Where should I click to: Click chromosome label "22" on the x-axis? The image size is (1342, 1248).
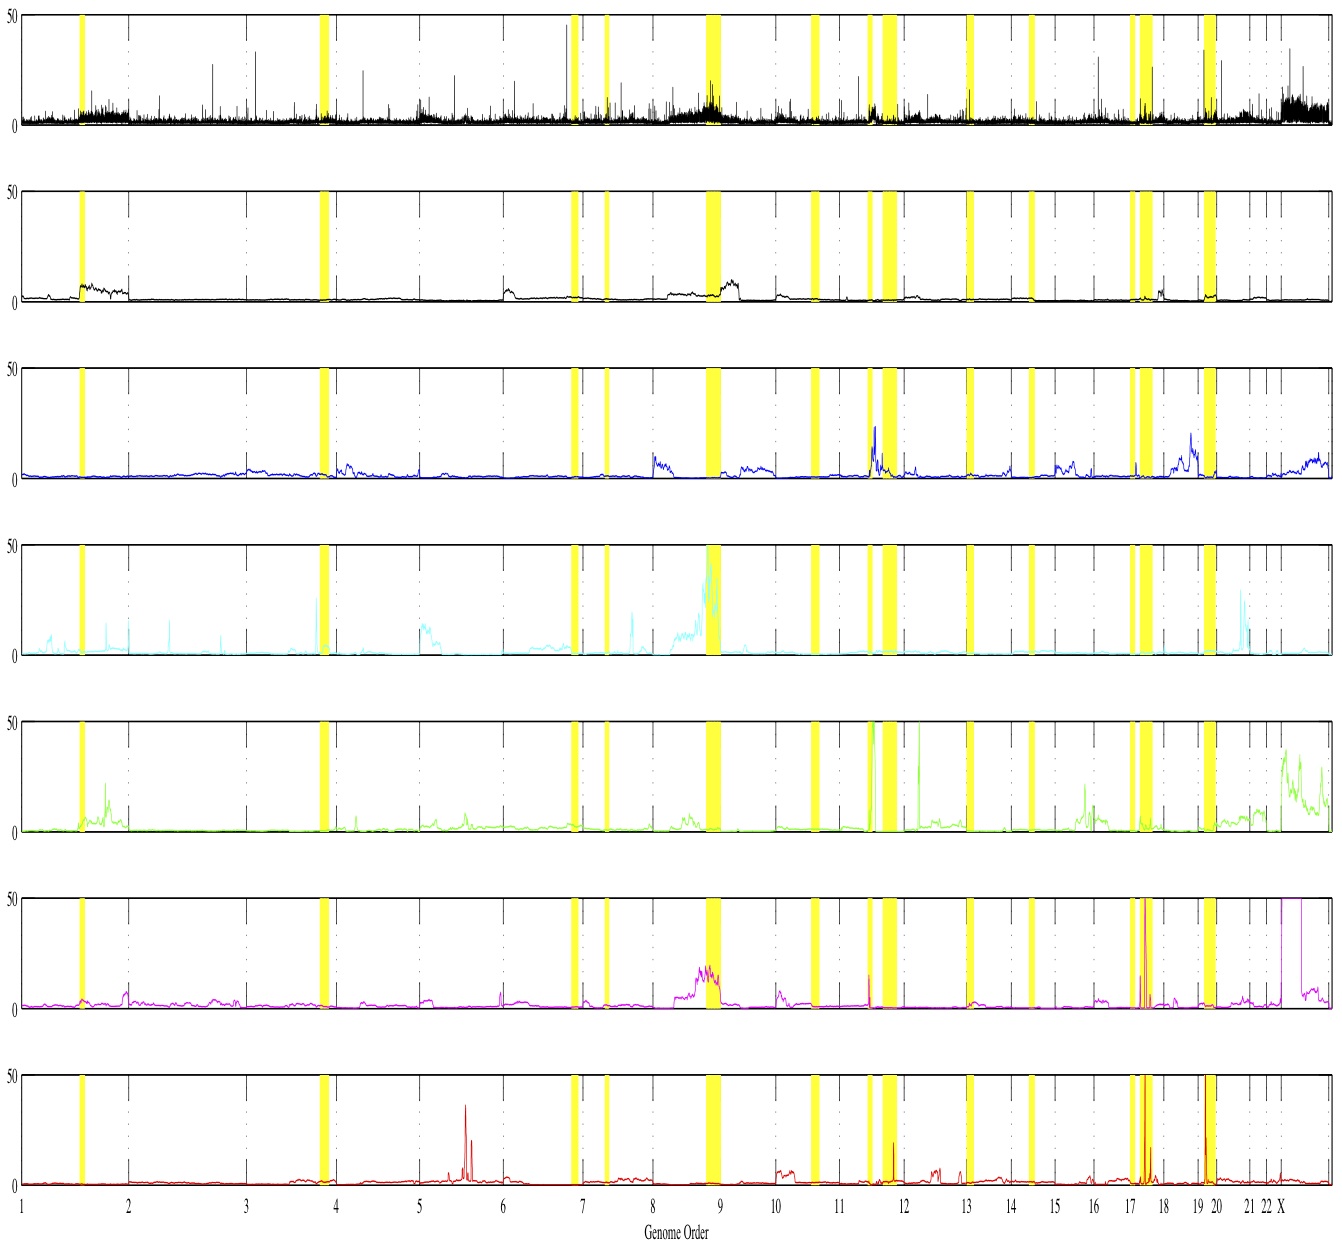1266,1206
